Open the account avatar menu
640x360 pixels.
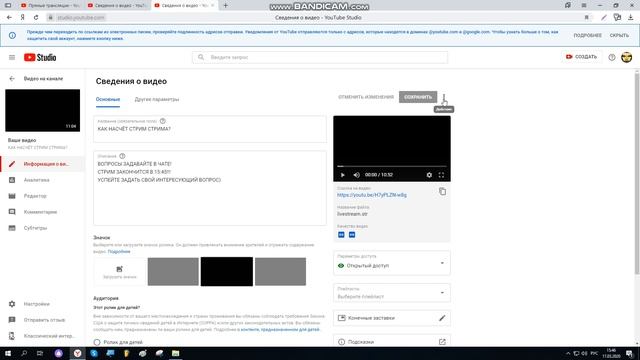pos(627,57)
